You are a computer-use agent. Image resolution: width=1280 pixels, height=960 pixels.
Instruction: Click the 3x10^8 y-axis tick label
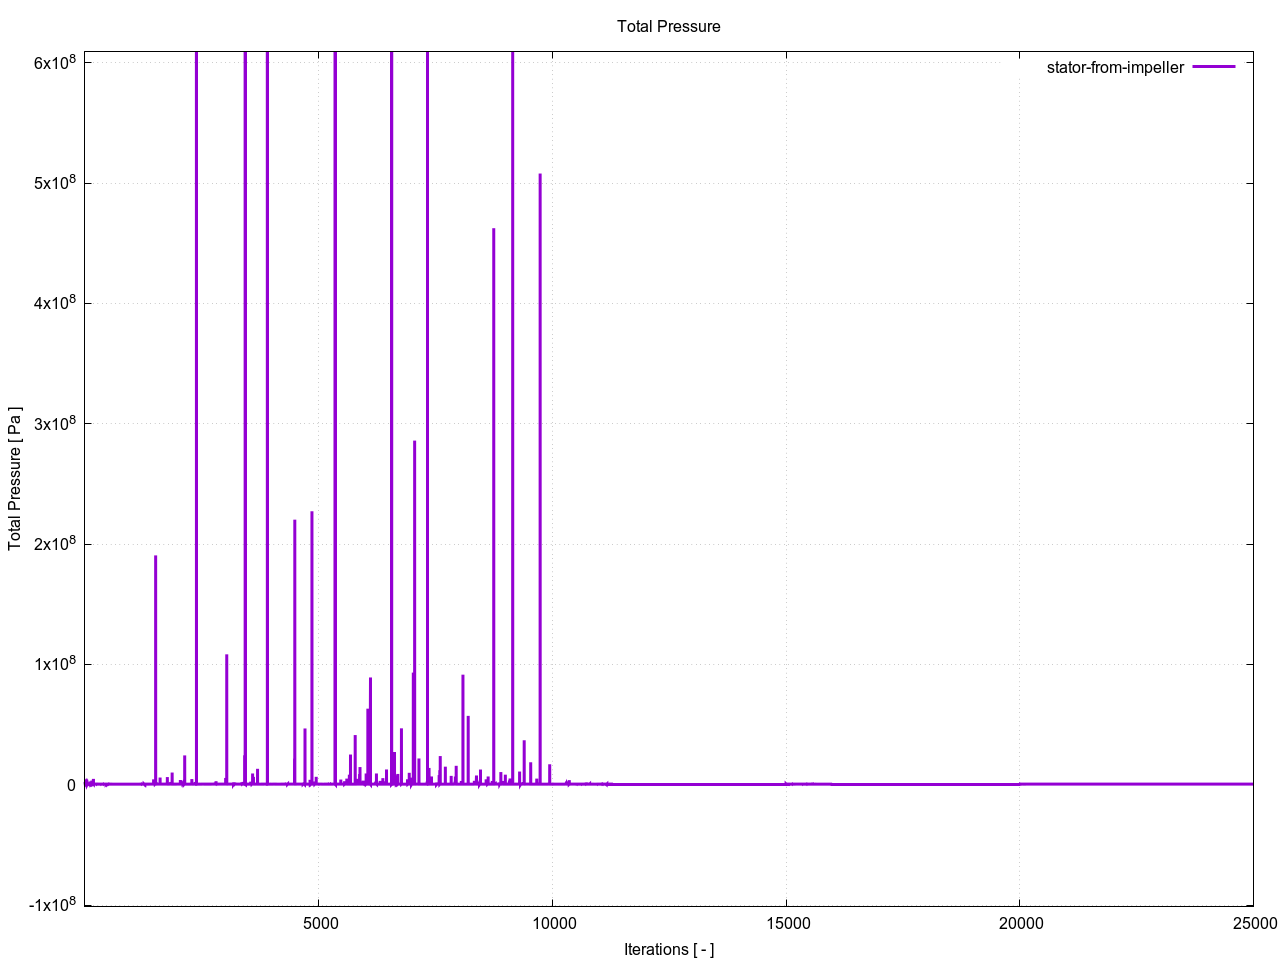pyautogui.click(x=55, y=424)
